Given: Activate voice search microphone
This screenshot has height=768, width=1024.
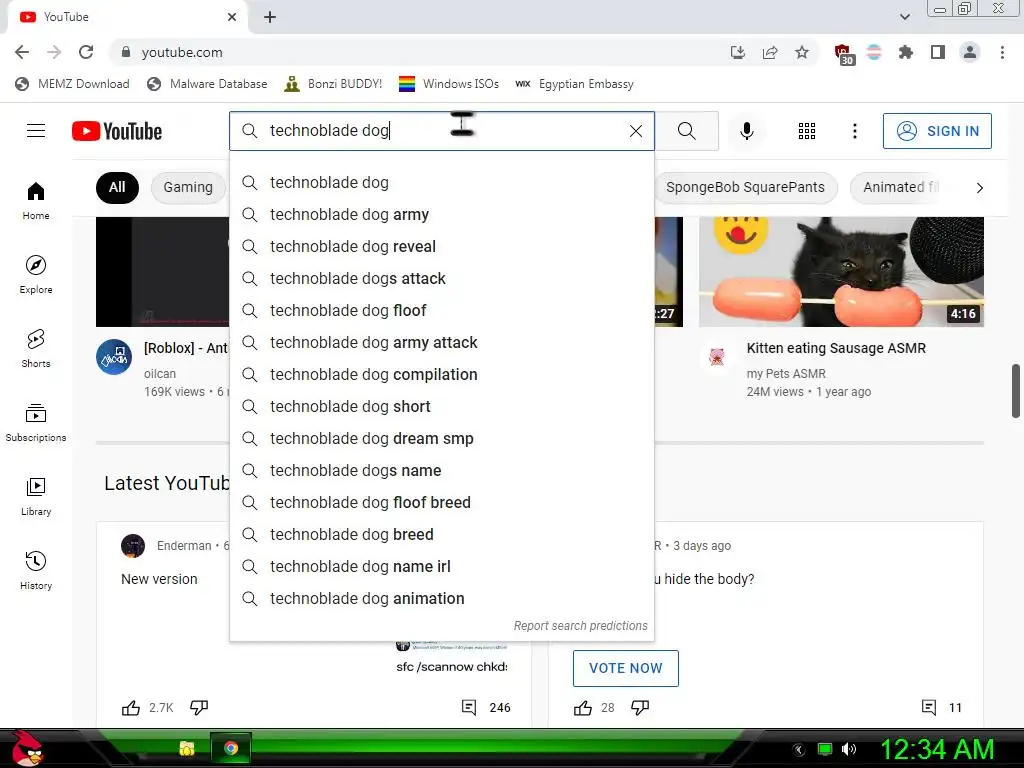Looking at the screenshot, I should click(746, 131).
